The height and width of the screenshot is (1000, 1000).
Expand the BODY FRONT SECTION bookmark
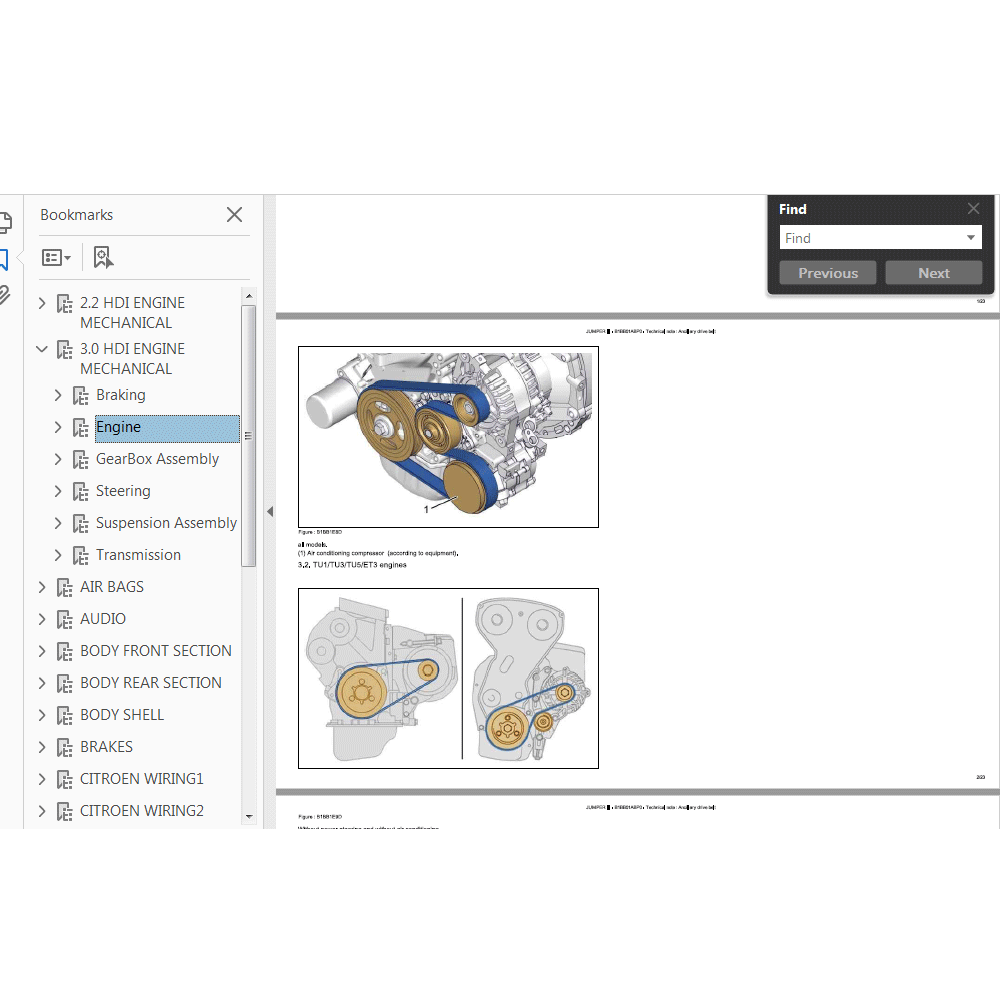point(42,651)
